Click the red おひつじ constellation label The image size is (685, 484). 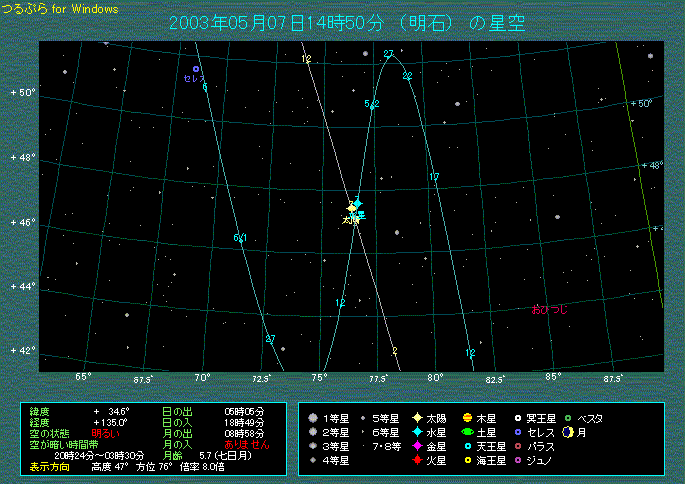coord(549,310)
